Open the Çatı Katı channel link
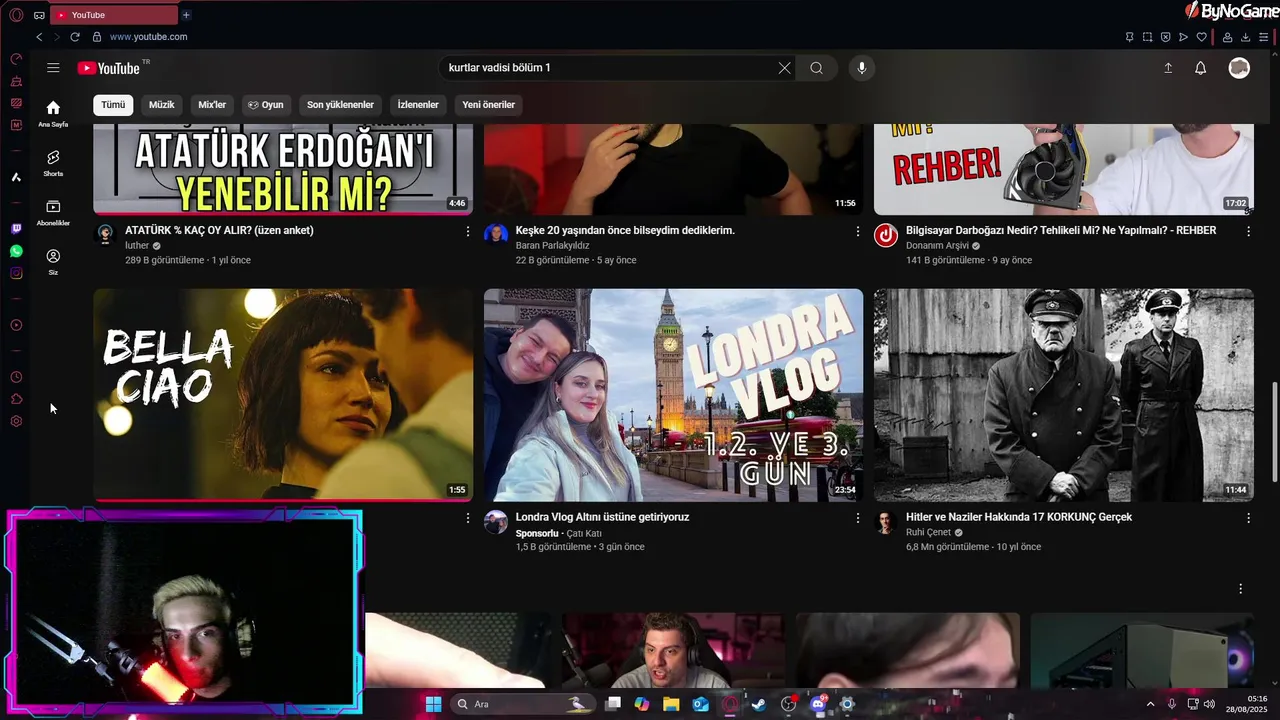Image resolution: width=1280 pixels, height=720 pixels. pyautogui.click(x=584, y=533)
